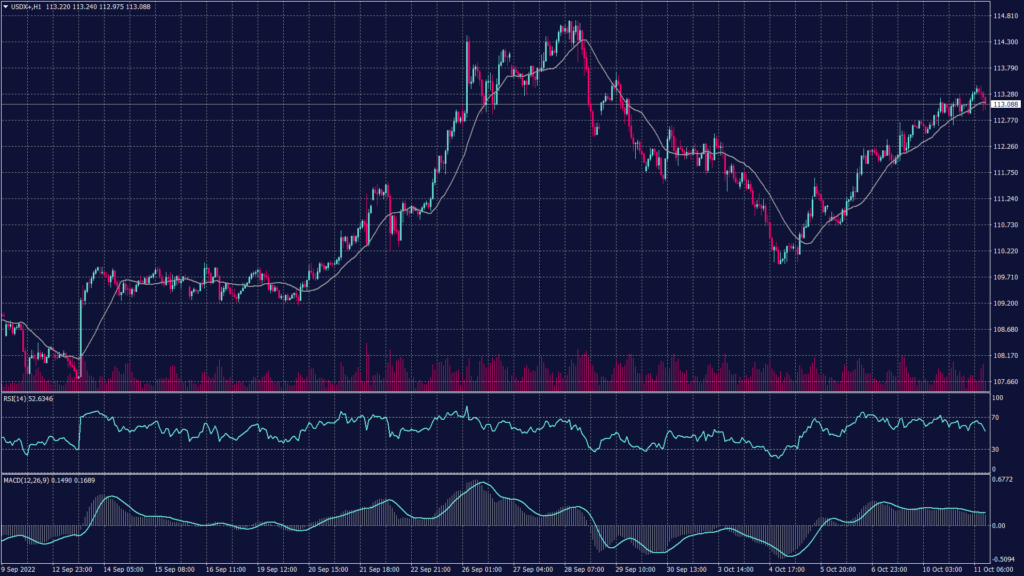Screen dimensions: 1024x576
Task: Click the separator between price chart and RSI
Action: tap(500, 392)
